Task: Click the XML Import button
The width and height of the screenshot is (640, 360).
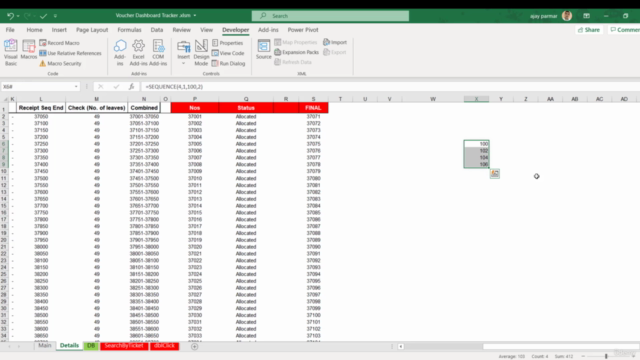Action: (335, 42)
